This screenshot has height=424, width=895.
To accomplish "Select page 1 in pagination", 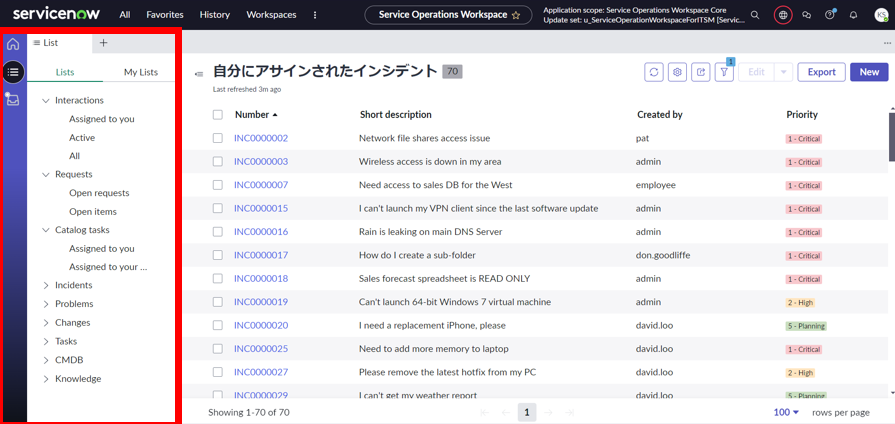I will 527,413.
